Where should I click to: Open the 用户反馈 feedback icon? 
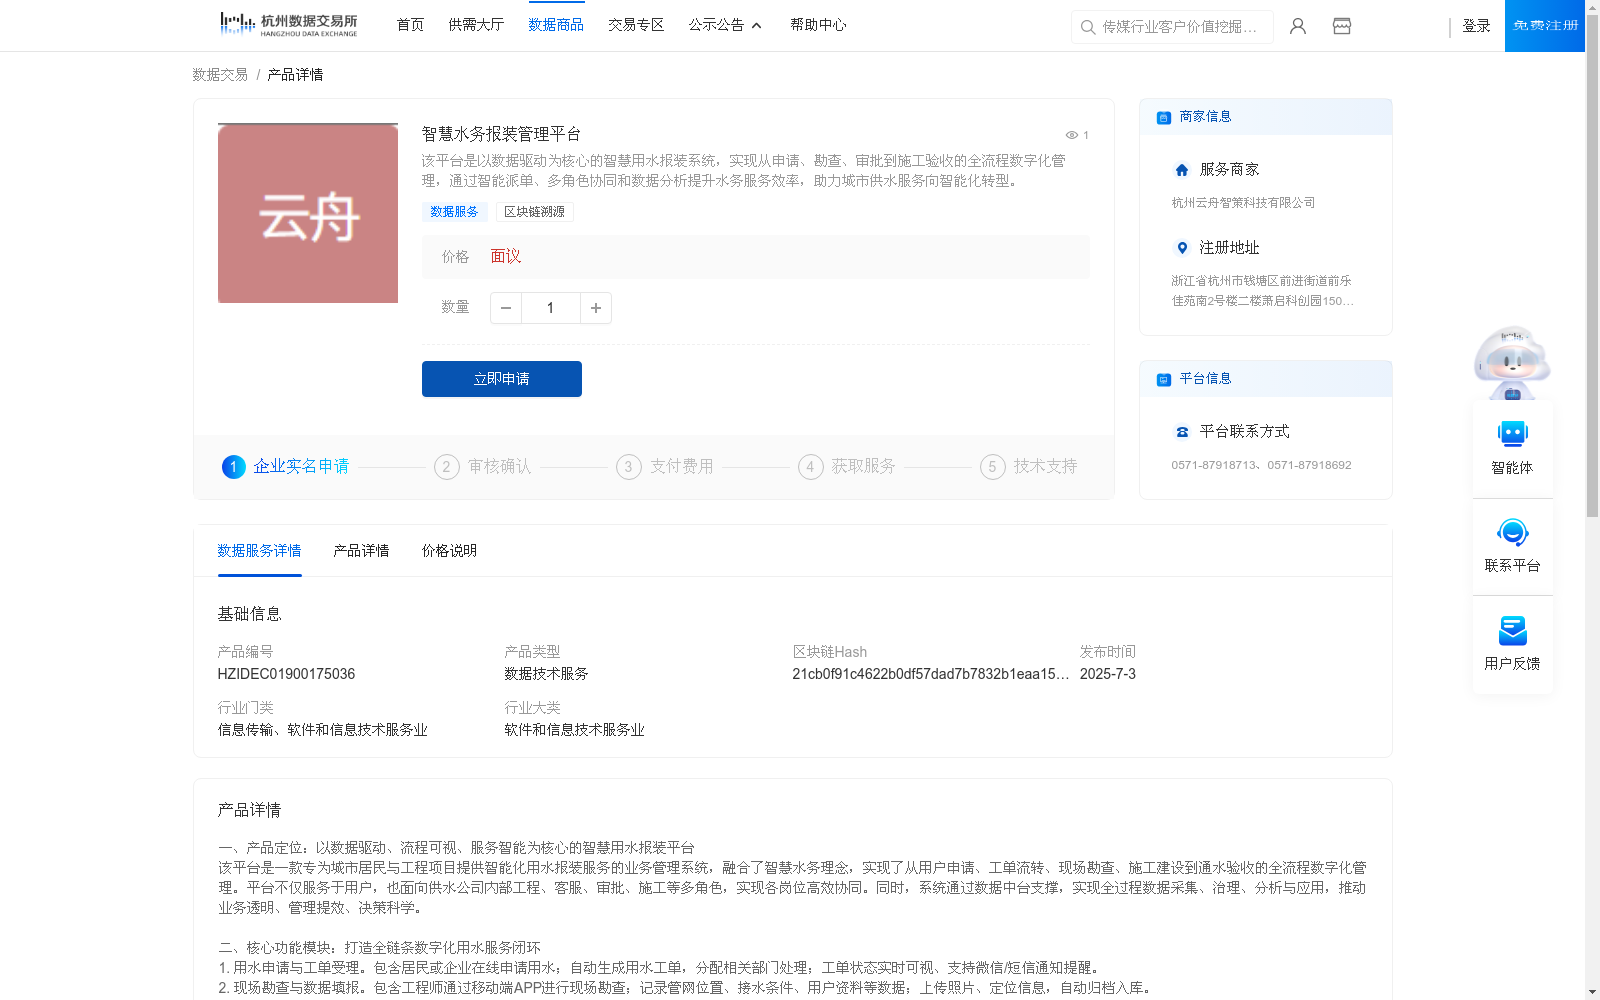1512,630
